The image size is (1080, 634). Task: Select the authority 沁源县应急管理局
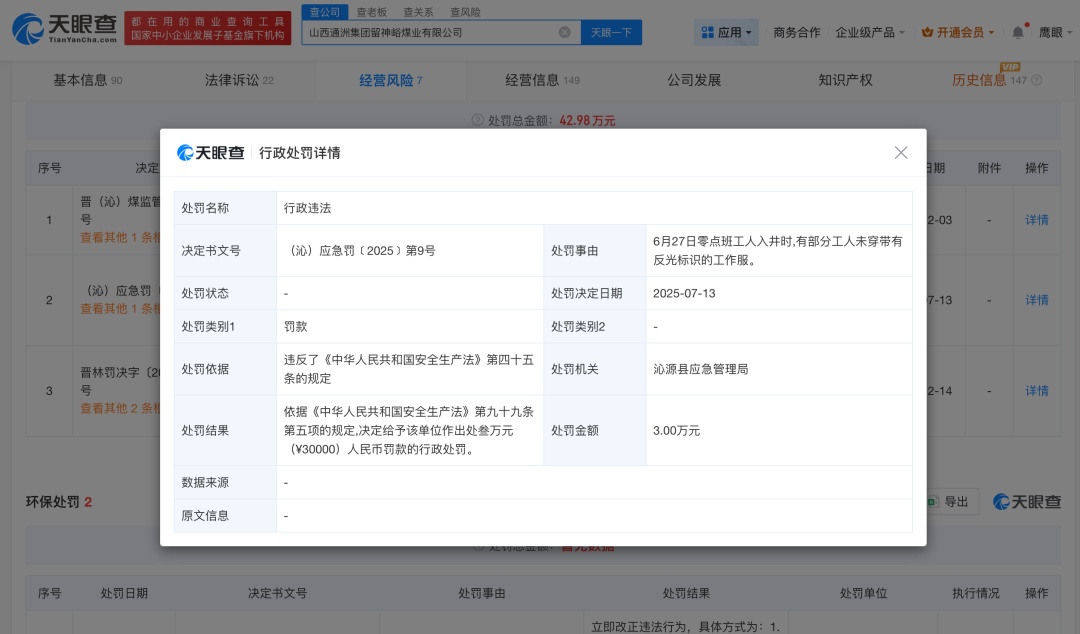tap(700, 369)
